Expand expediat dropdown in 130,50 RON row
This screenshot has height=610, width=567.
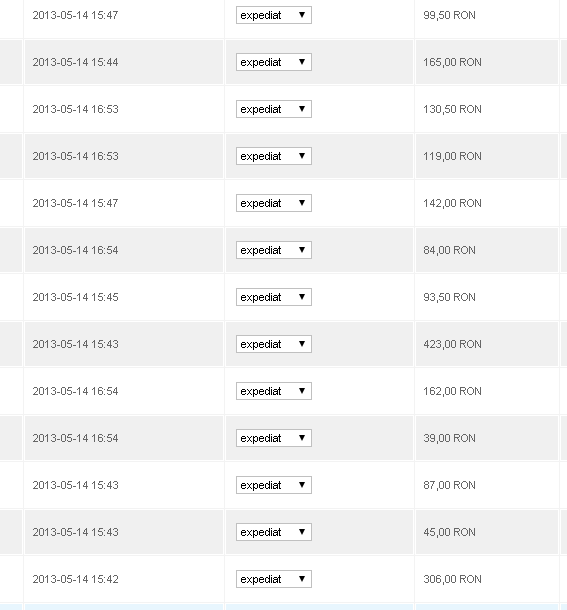(274, 109)
